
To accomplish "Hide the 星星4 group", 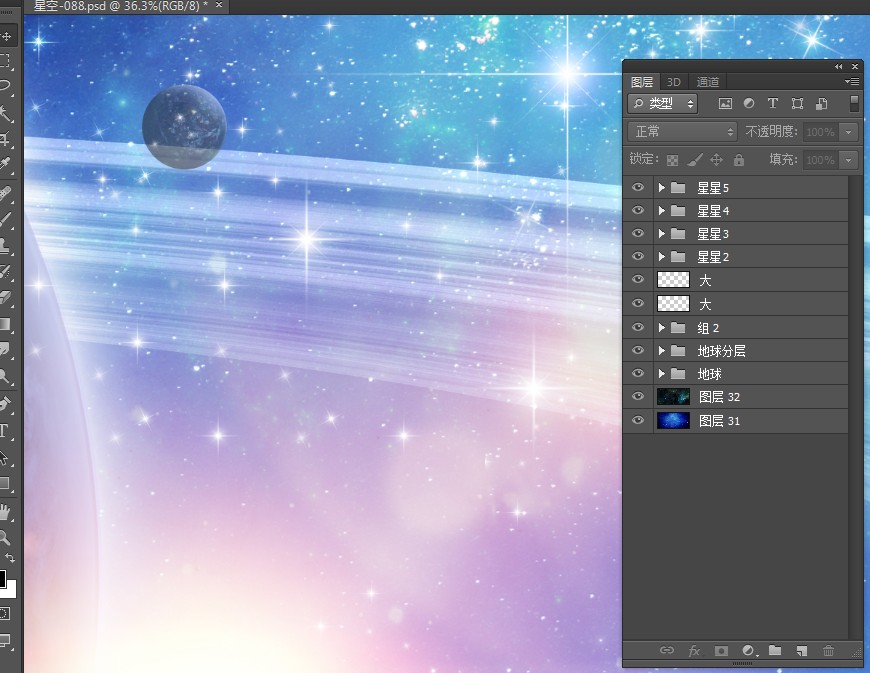I will tap(638, 210).
